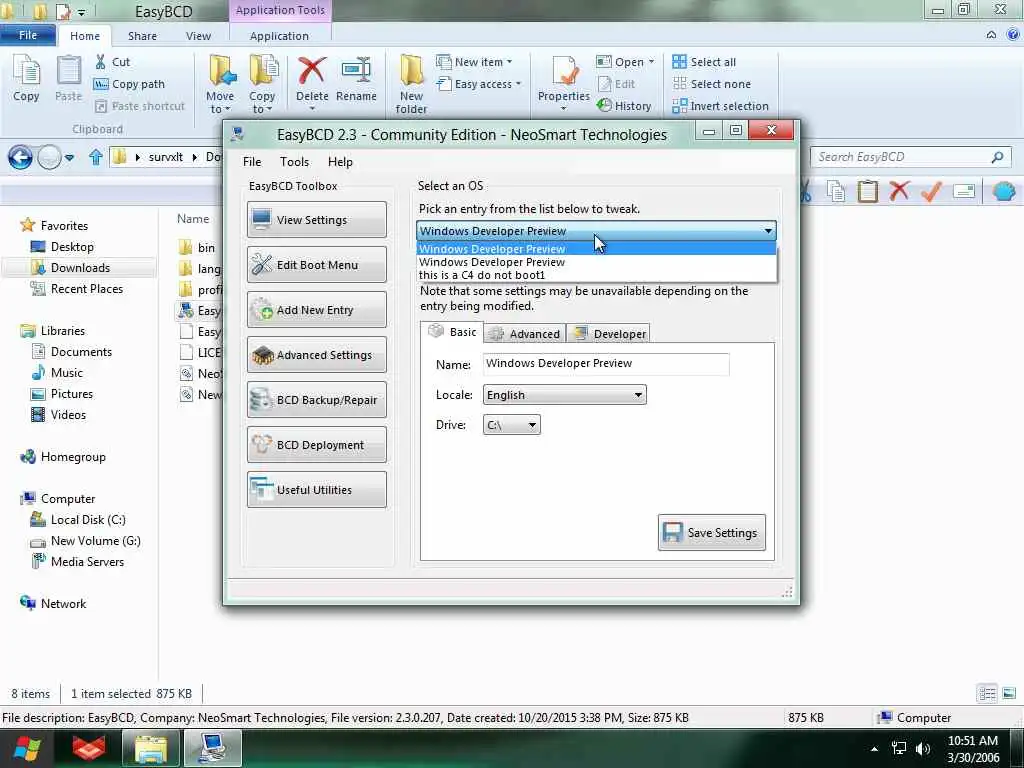Open Edit Boot Menu section
Viewport: 1024px width, 768px height.
pos(317,264)
